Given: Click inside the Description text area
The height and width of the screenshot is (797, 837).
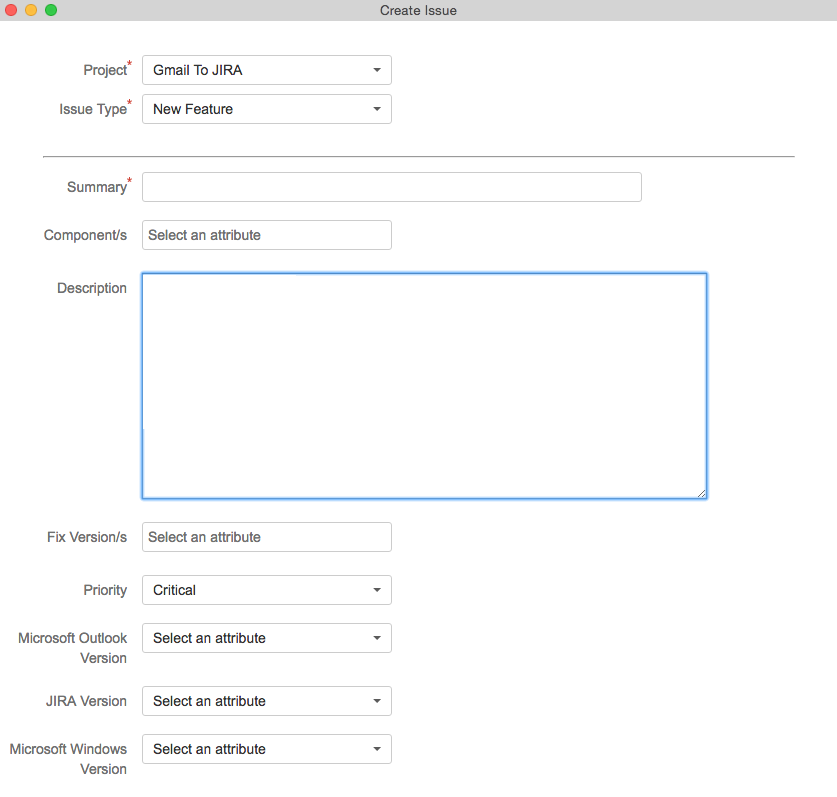Looking at the screenshot, I should coord(424,385).
